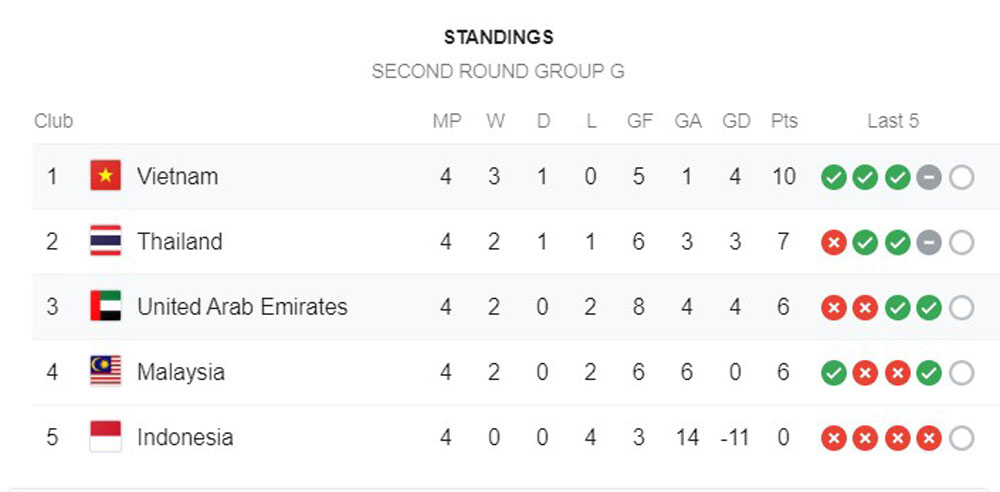Screen dimensions: 1000x492
Task: Click the Indonesia flag icon
Action: coord(106,437)
